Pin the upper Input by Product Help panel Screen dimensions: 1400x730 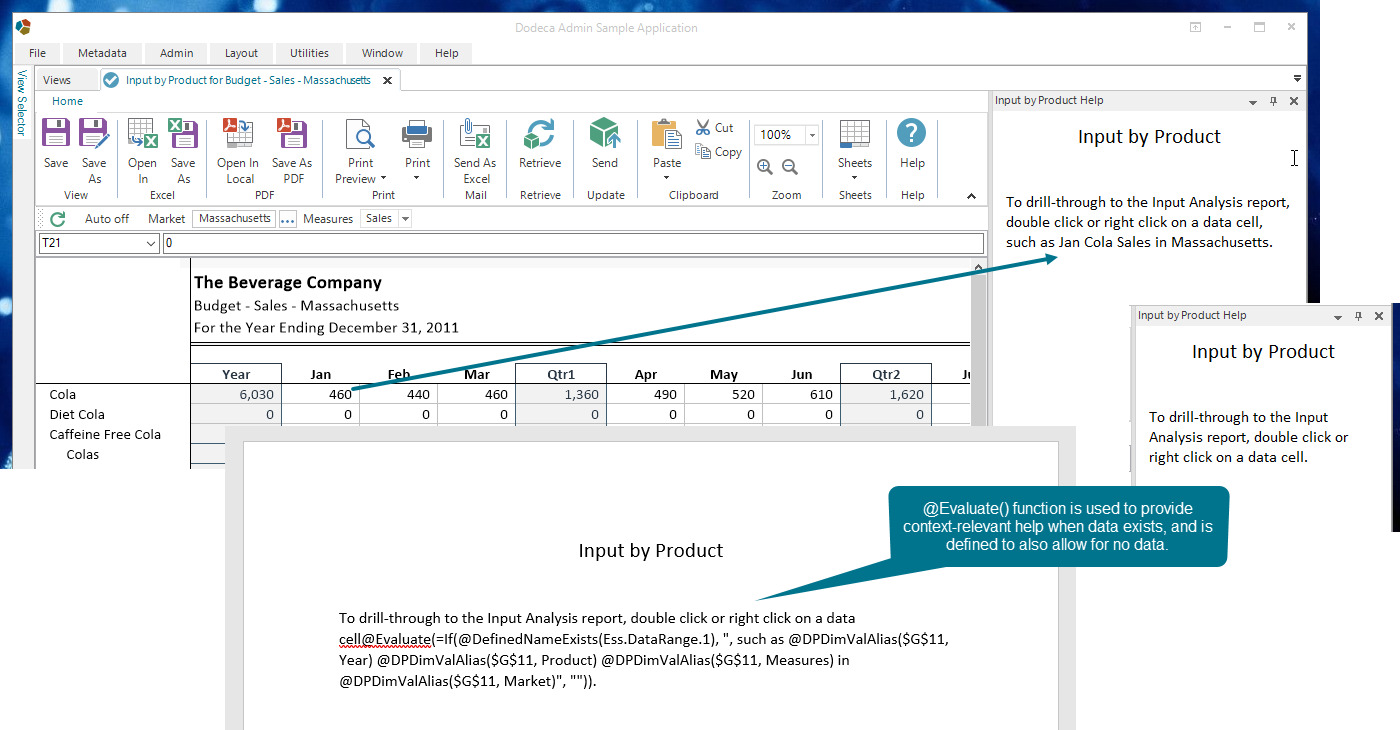click(1273, 101)
